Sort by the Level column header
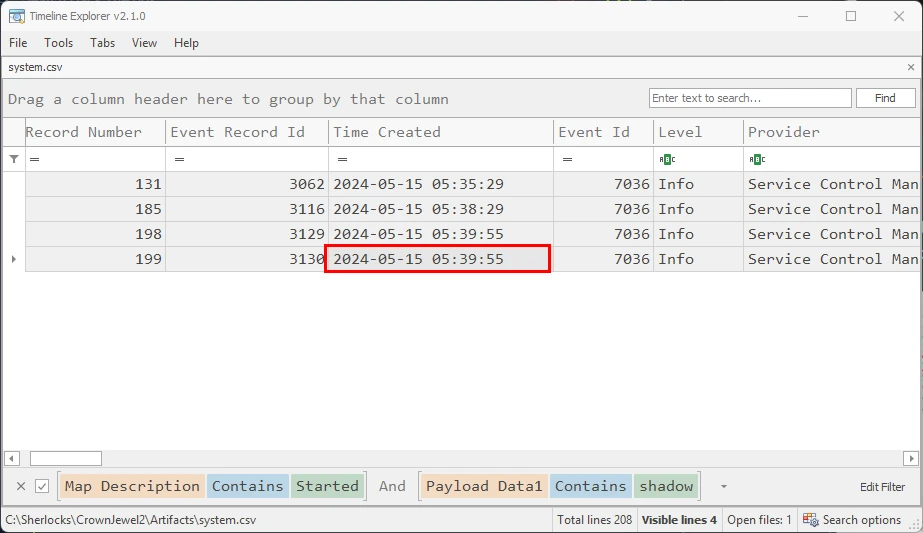The image size is (923, 533). (698, 132)
